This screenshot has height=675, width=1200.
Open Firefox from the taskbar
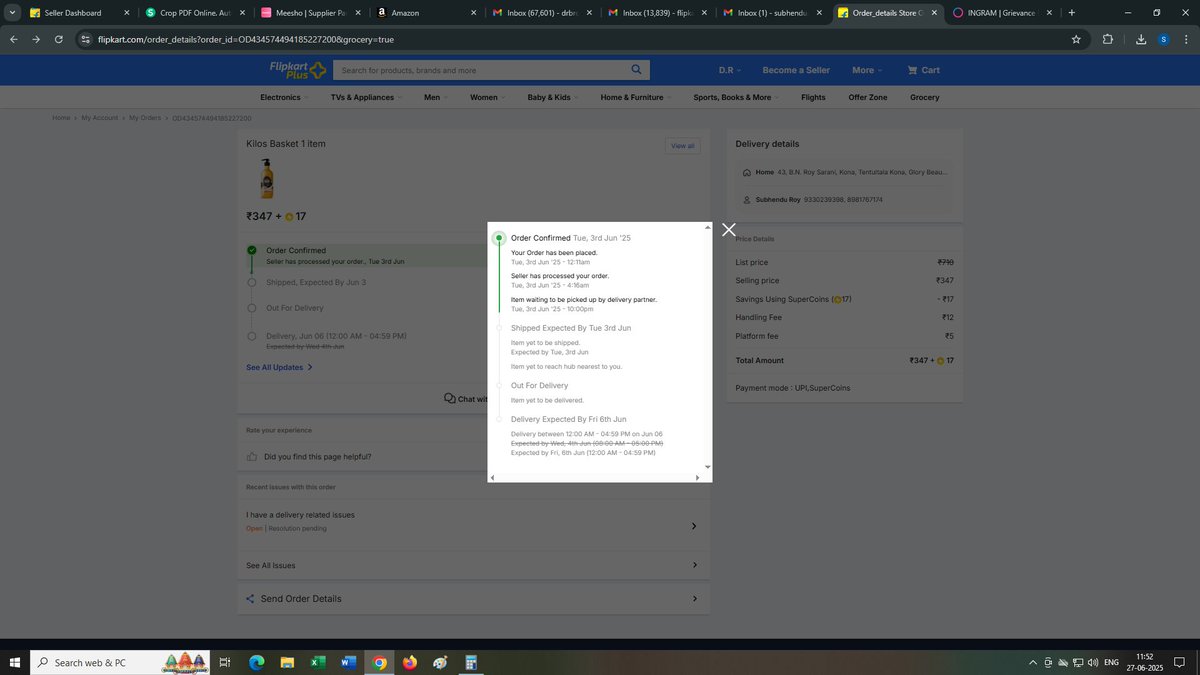click(x=410, y=662)
